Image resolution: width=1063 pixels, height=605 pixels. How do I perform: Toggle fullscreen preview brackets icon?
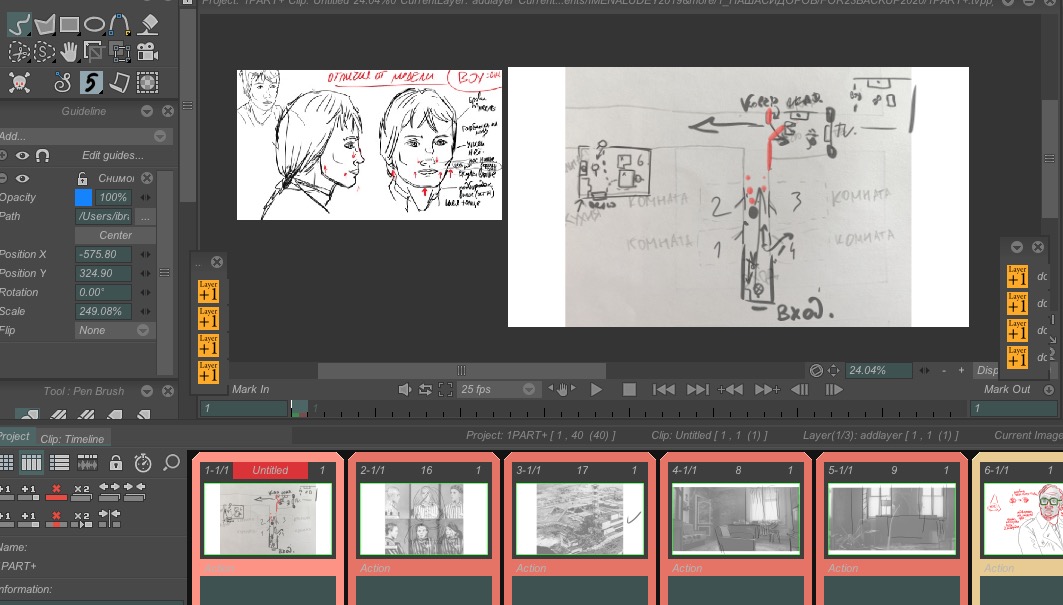click(x=445, y=389)
